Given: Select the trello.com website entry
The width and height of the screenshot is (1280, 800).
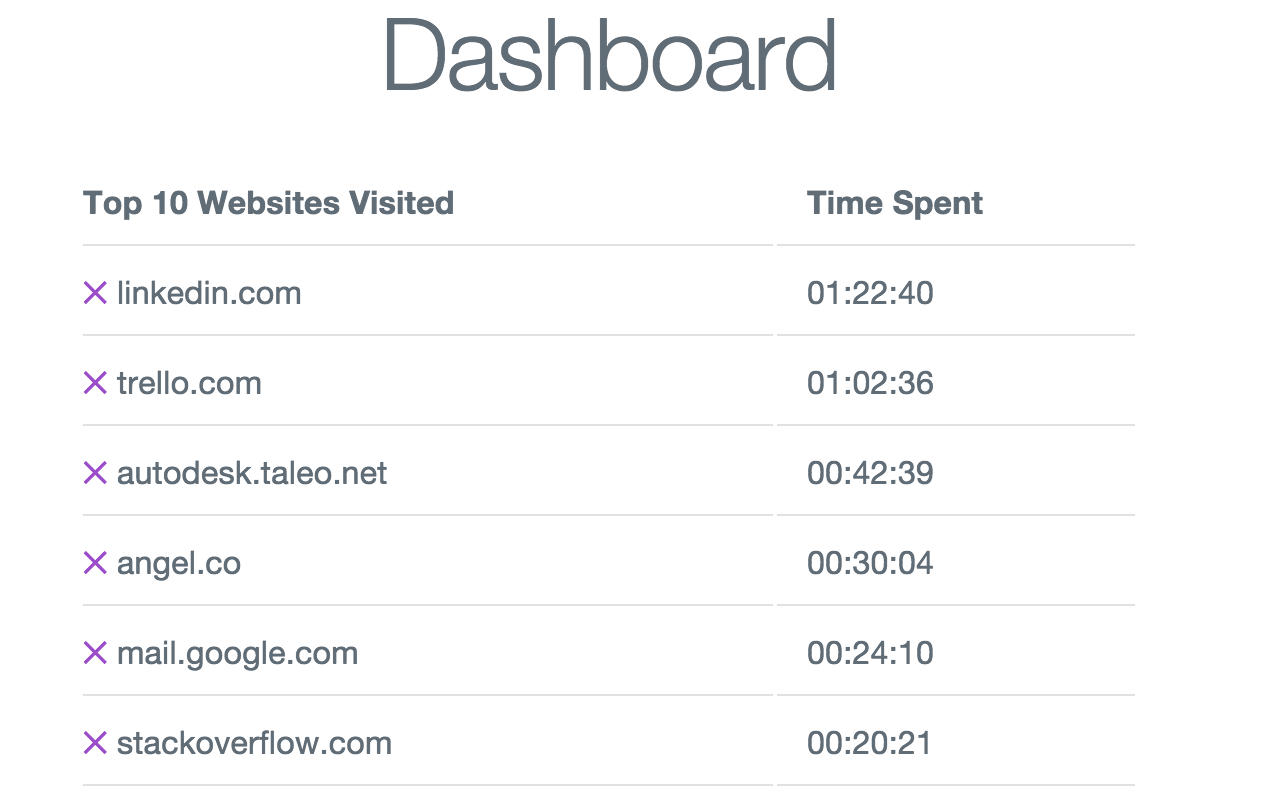Looking at the screenshot, I should point(189,383).
